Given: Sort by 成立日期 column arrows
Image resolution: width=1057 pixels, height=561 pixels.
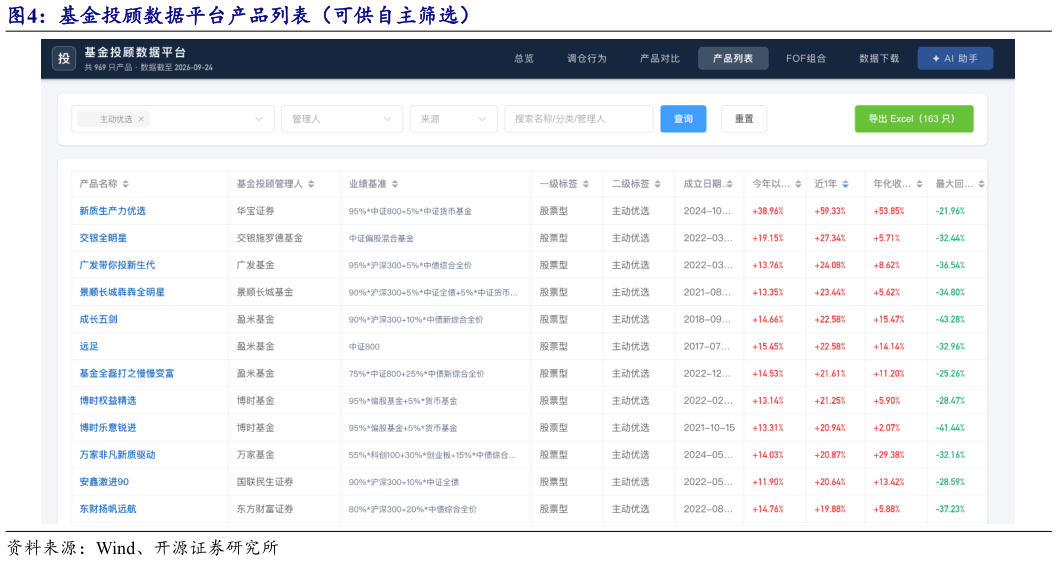Looking at the screenshot, I should (x=729, y=184).
